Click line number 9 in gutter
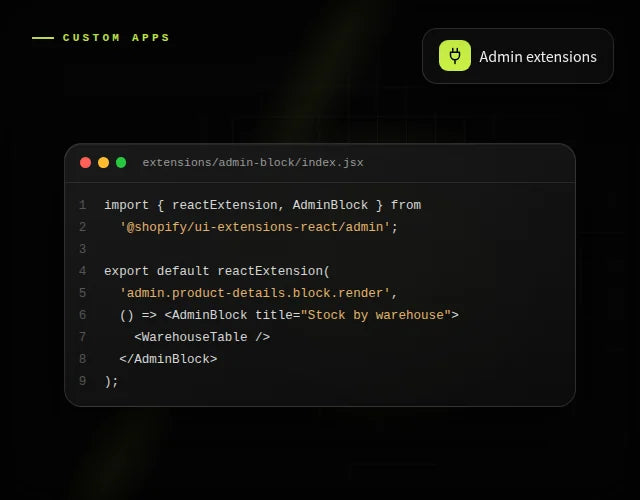This screenshot has height=500, width=640. pos(82,381)
